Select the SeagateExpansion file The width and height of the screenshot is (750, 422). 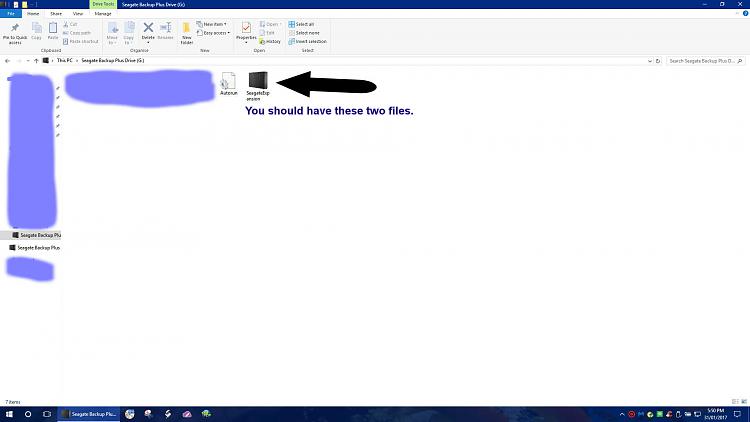point(258,86)
